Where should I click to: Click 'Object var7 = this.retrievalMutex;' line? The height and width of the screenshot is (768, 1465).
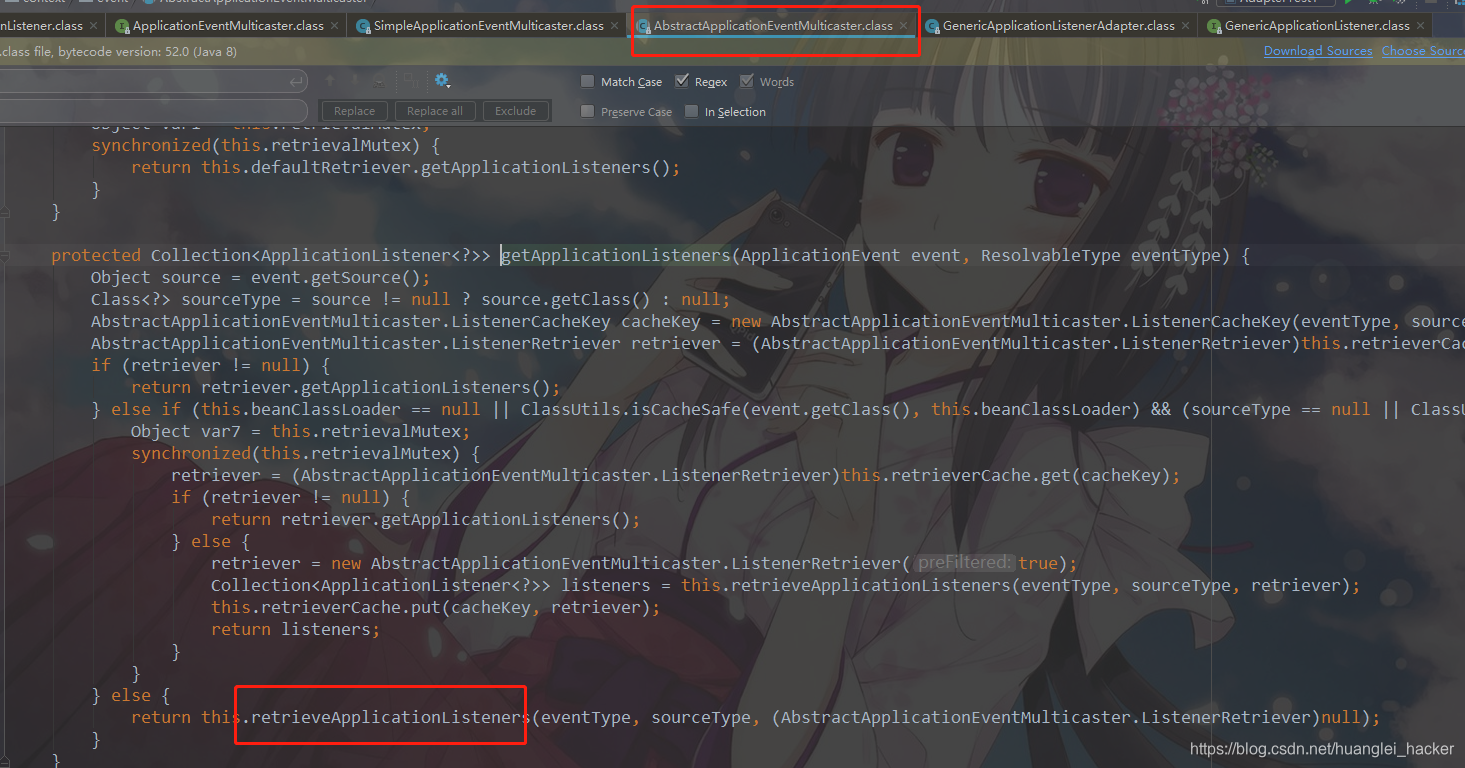tap(300, 432)
